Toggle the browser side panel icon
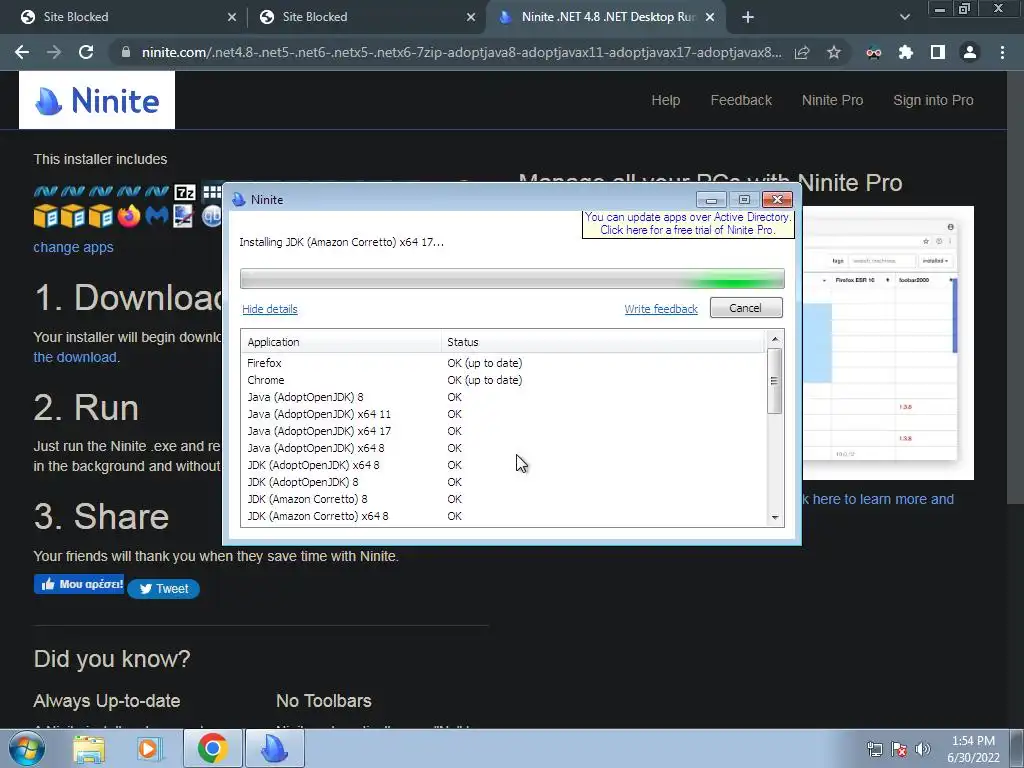1024x768 pixels. (938, 53)
